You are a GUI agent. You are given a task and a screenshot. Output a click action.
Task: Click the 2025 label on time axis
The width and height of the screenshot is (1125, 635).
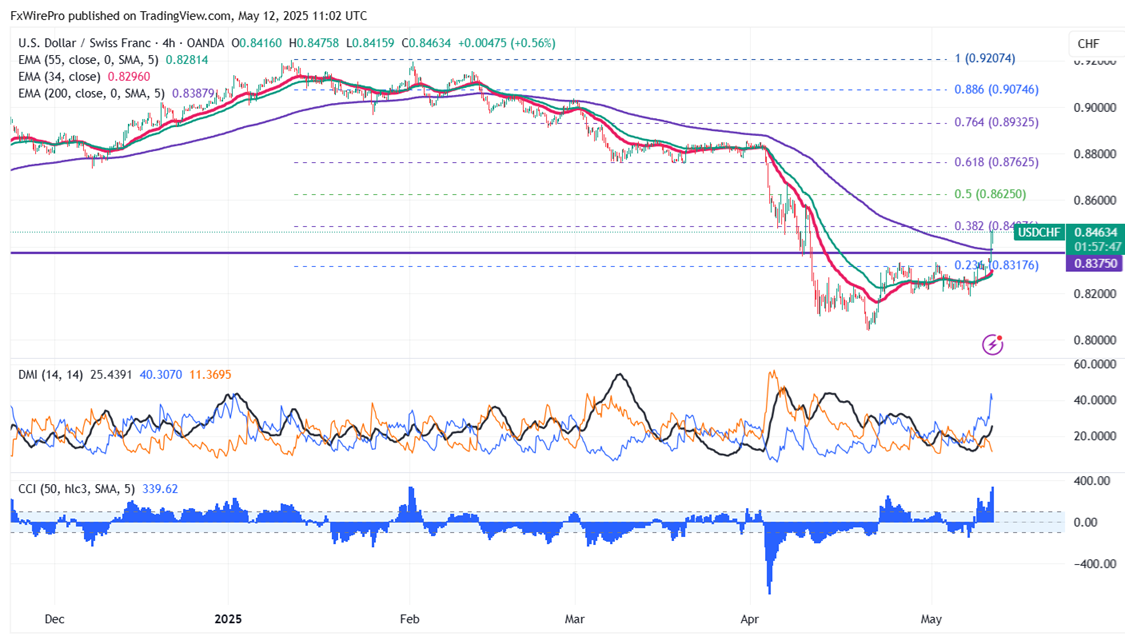click(x=228, y=618)
